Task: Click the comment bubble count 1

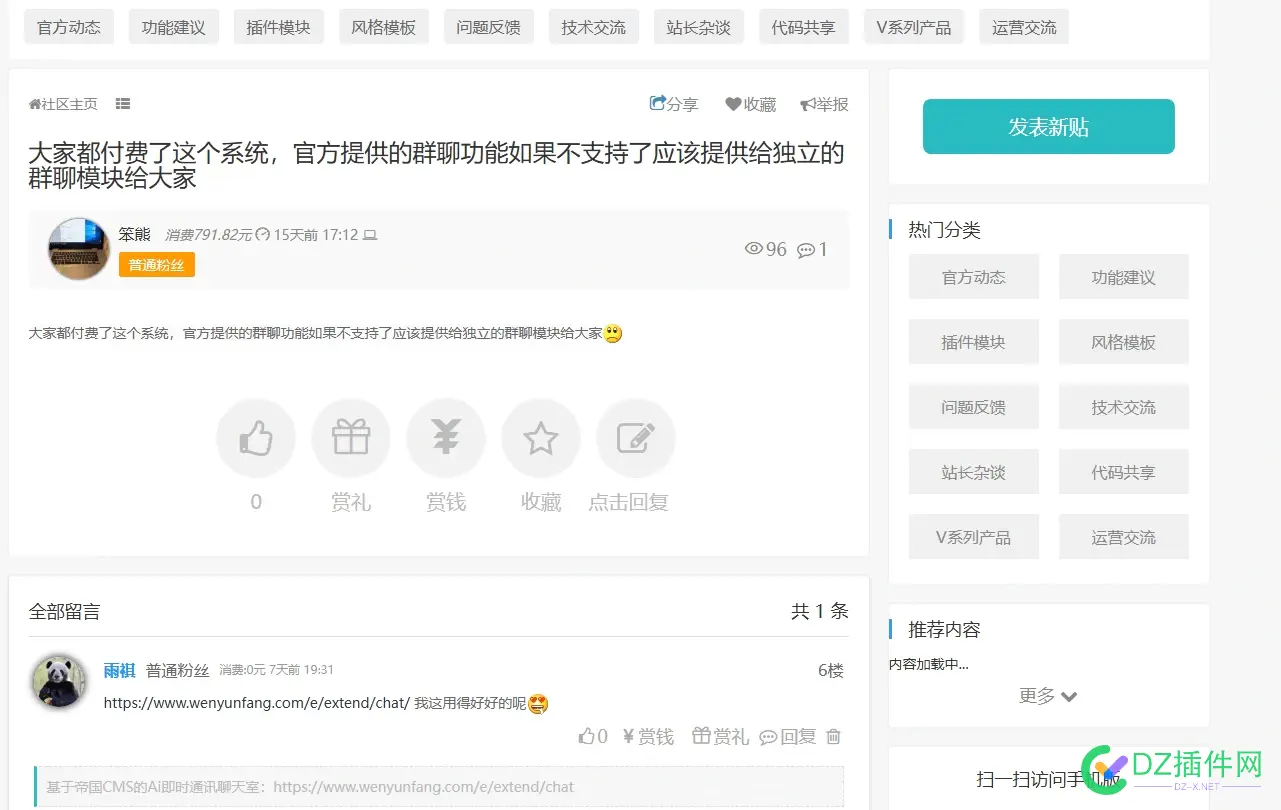Action: click(x=812, y=250)
